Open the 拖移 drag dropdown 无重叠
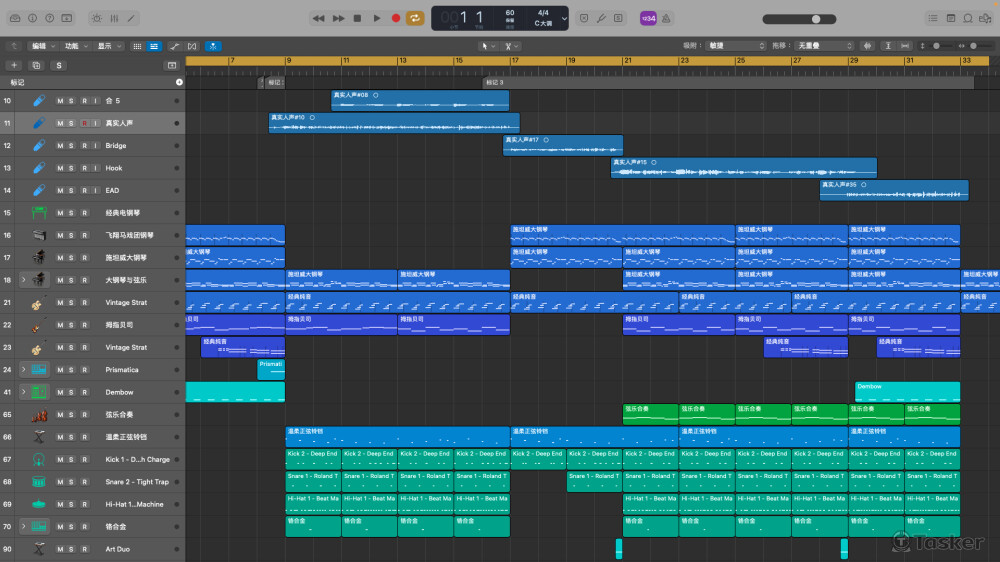The width and height of the screenshot is (1000, 562). pos(824,46)
